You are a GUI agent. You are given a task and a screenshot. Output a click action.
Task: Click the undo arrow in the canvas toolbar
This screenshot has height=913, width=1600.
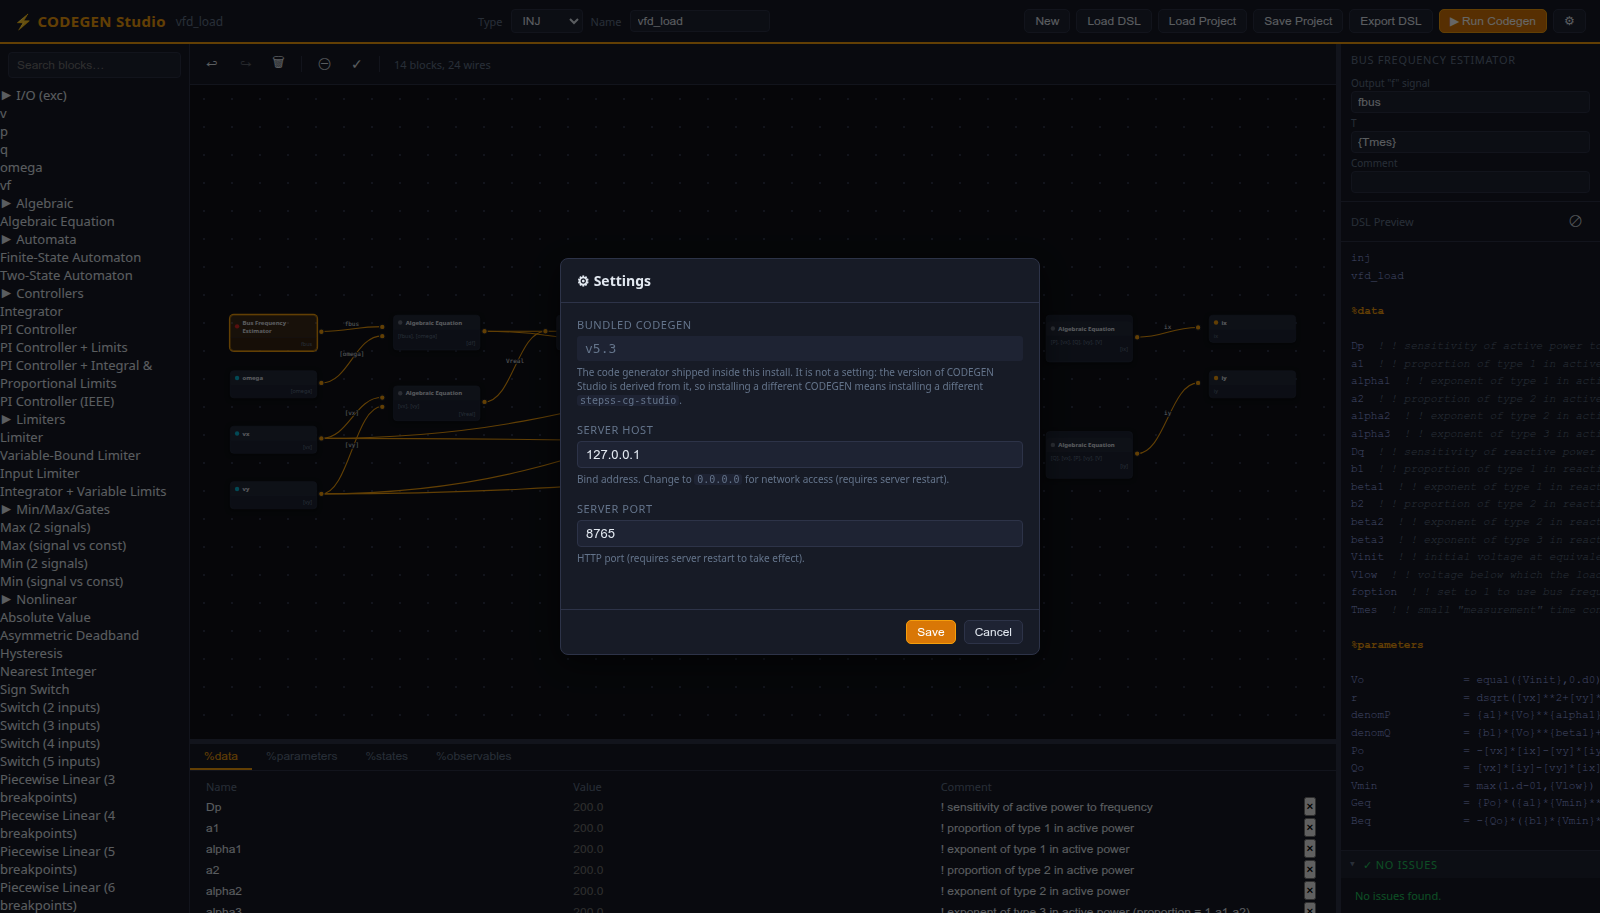coord(212,64)
